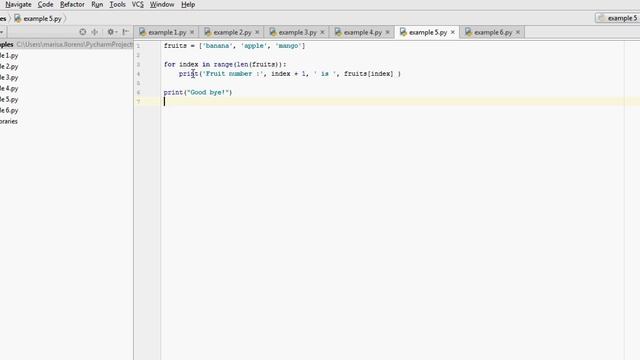Image resolution: width=640 pixels, height=360 pixels.
Task: Select file 3.py in project tree
Action: point(9,78)
